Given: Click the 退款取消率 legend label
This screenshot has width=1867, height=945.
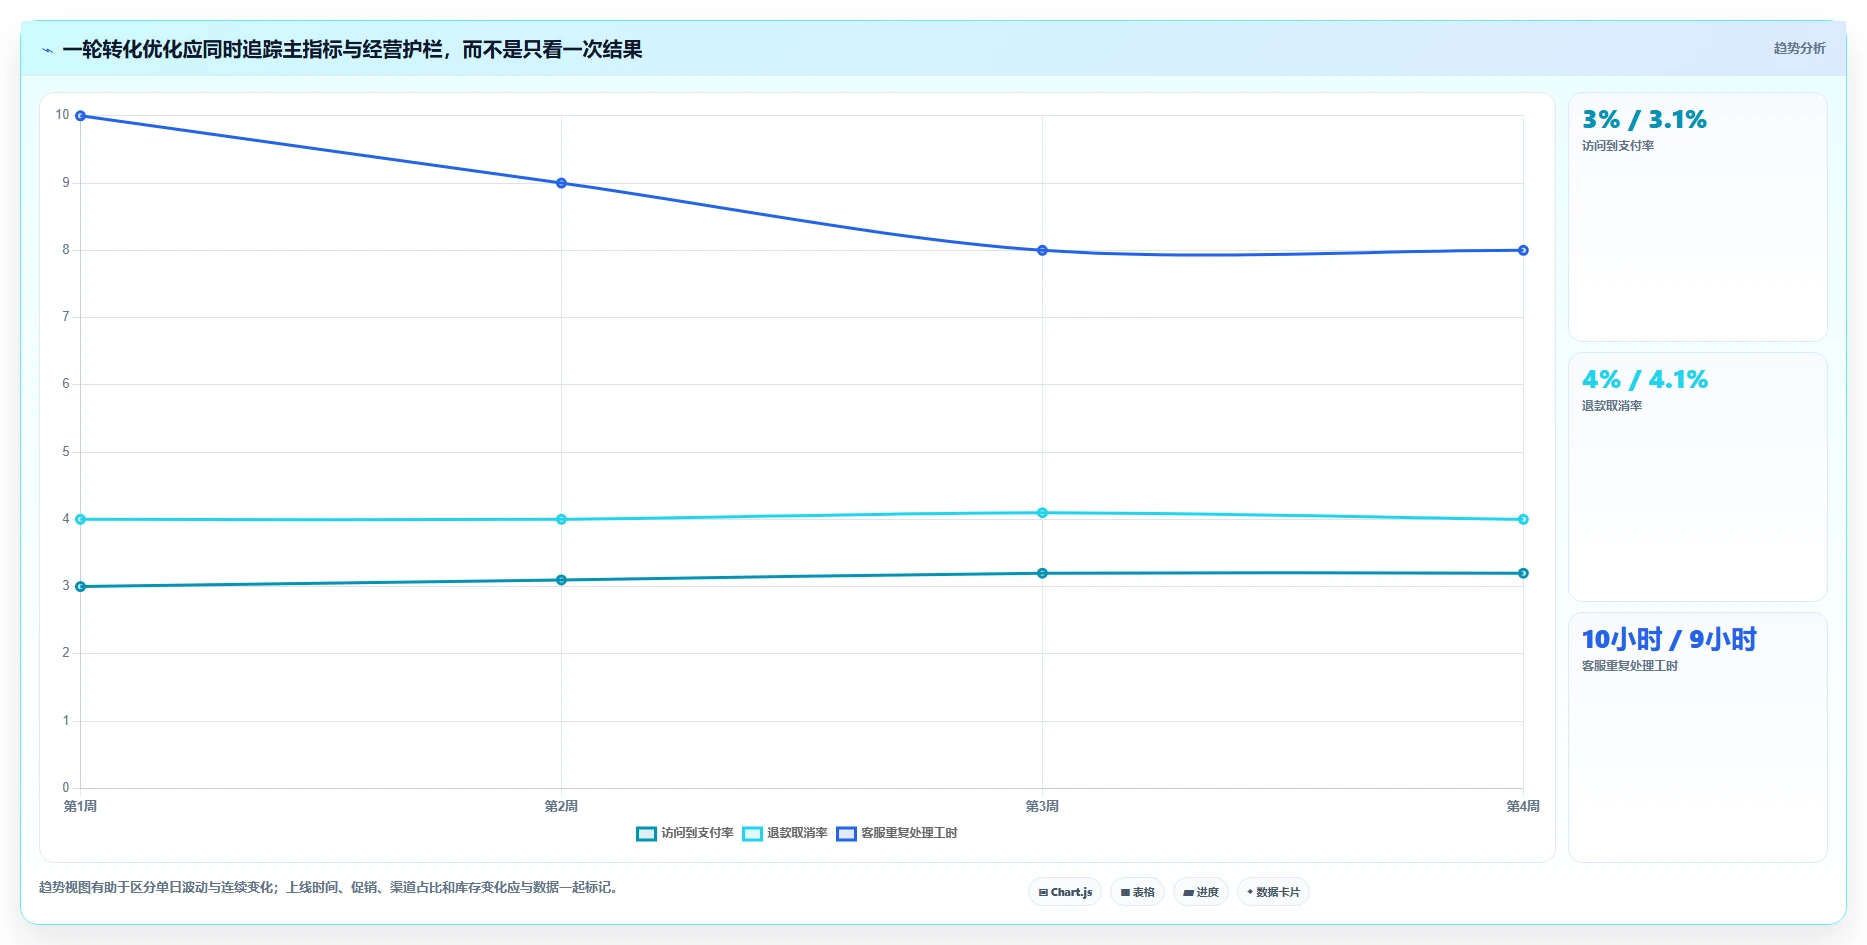Looking at the screenshot, I should [x=797, y=833].
